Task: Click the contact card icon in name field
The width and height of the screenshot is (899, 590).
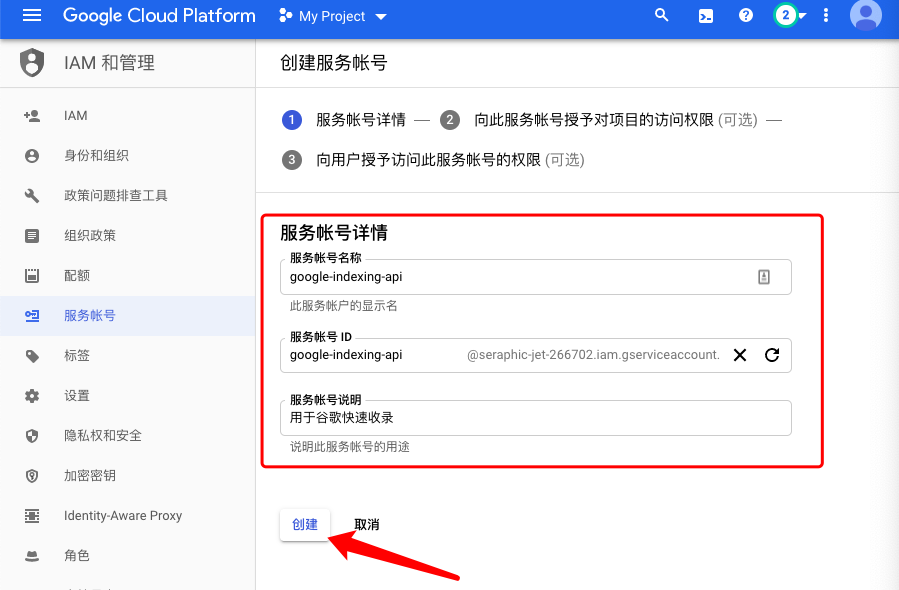Action: 764,277
